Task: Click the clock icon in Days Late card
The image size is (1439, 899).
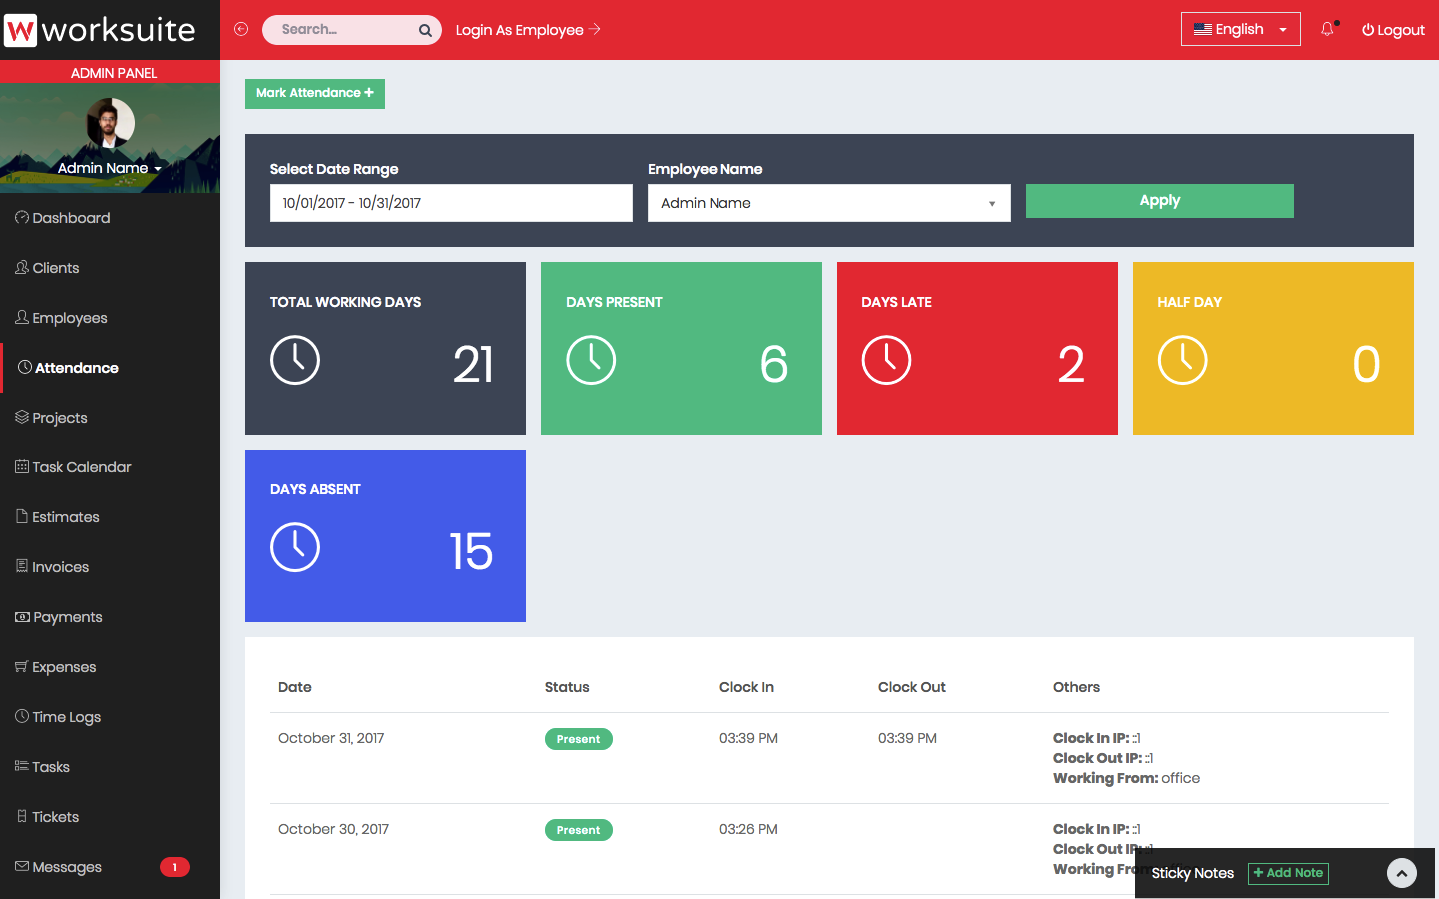Action: 886,360
